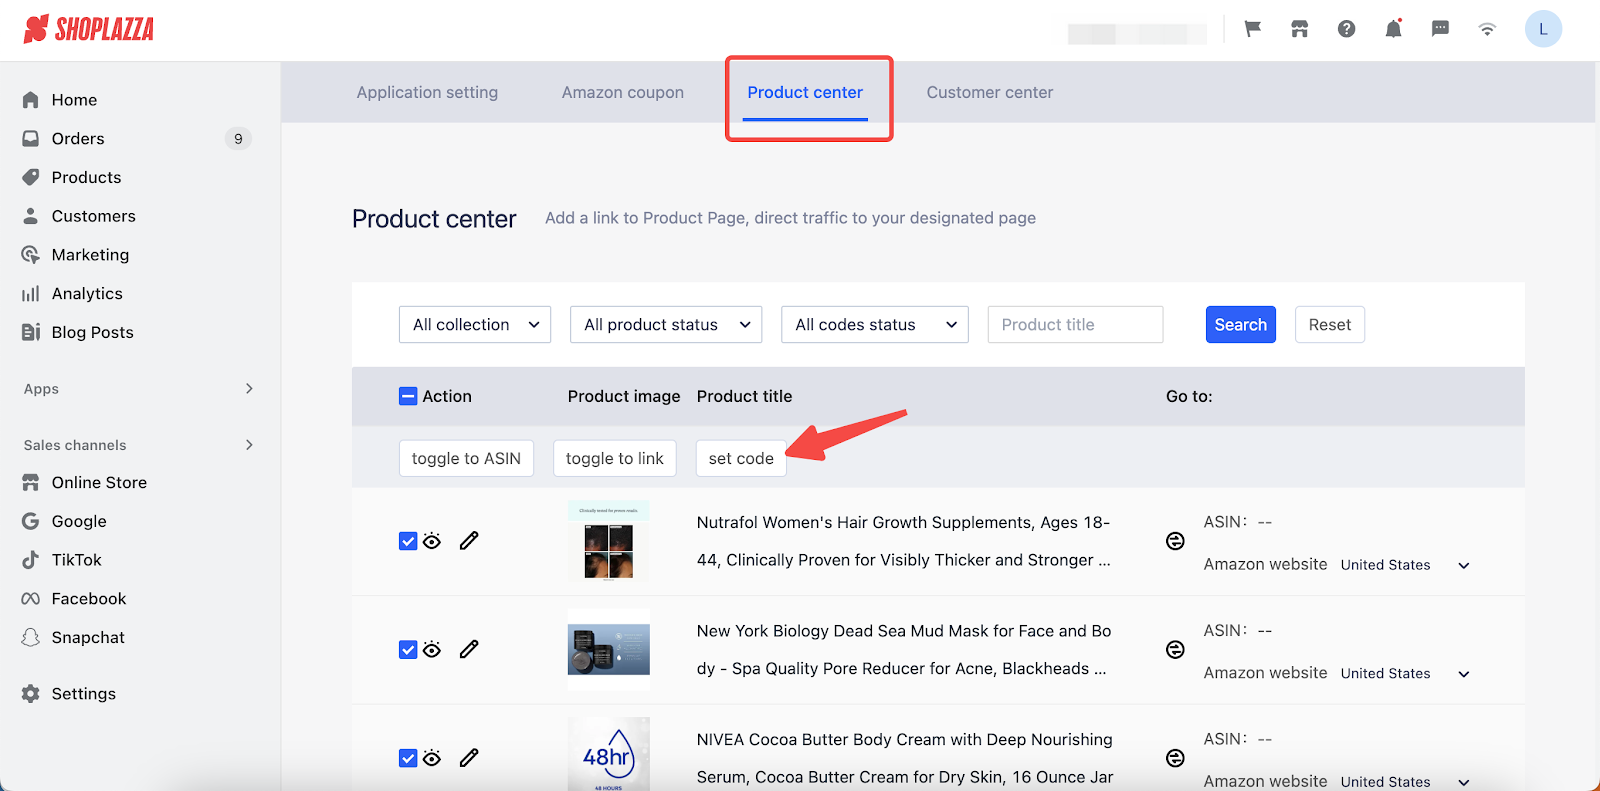Viewport: 1600px width, 791px height.
Task: Open the chat message icon
Action: [1440, 29]
